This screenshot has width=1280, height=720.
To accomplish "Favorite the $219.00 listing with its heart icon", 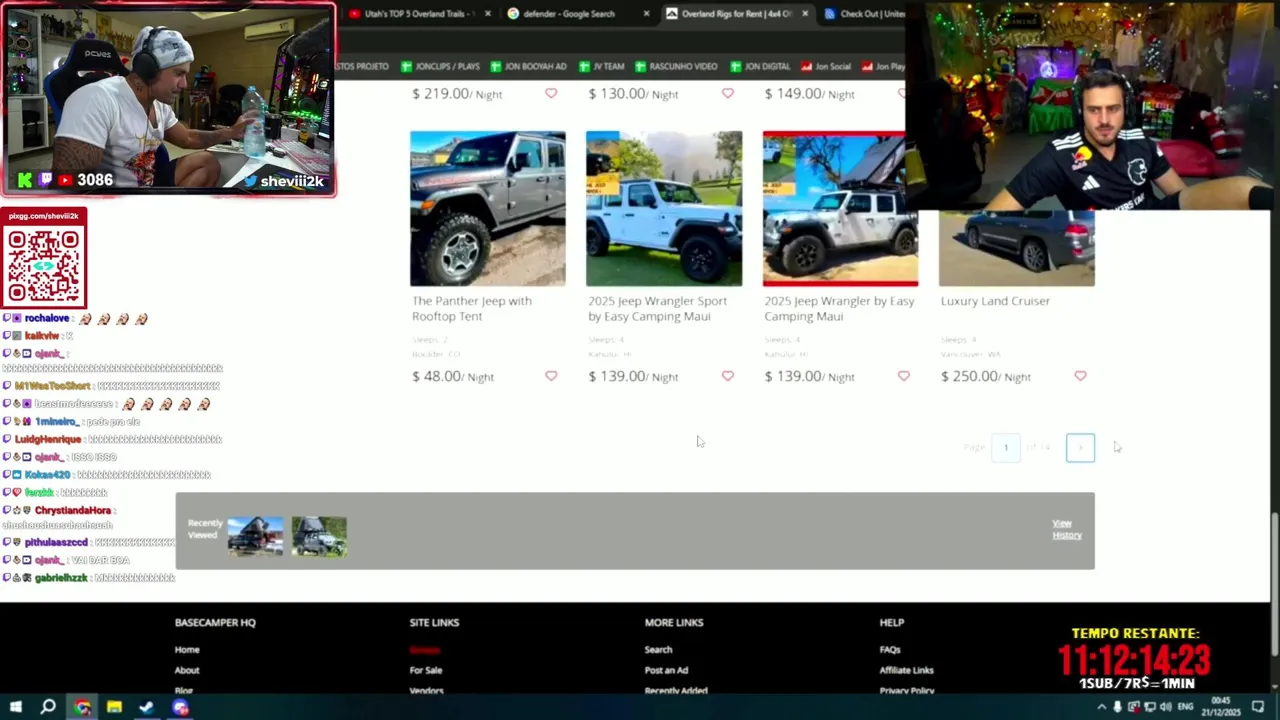I will [551, 93].
